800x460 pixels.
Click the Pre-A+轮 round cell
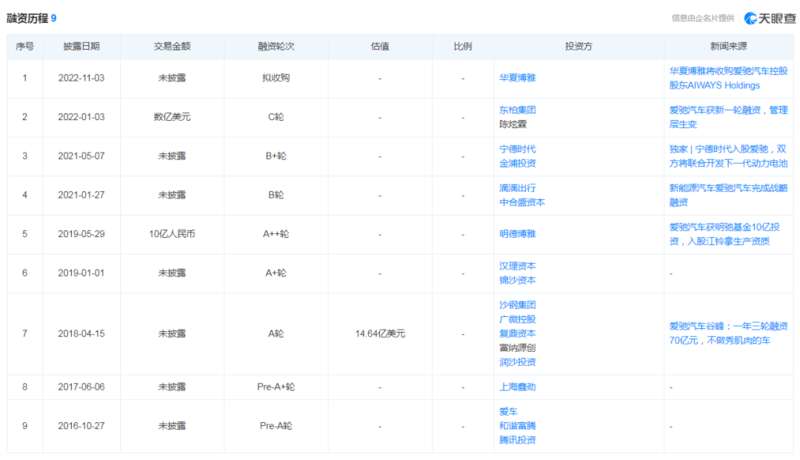coord(276,387)
